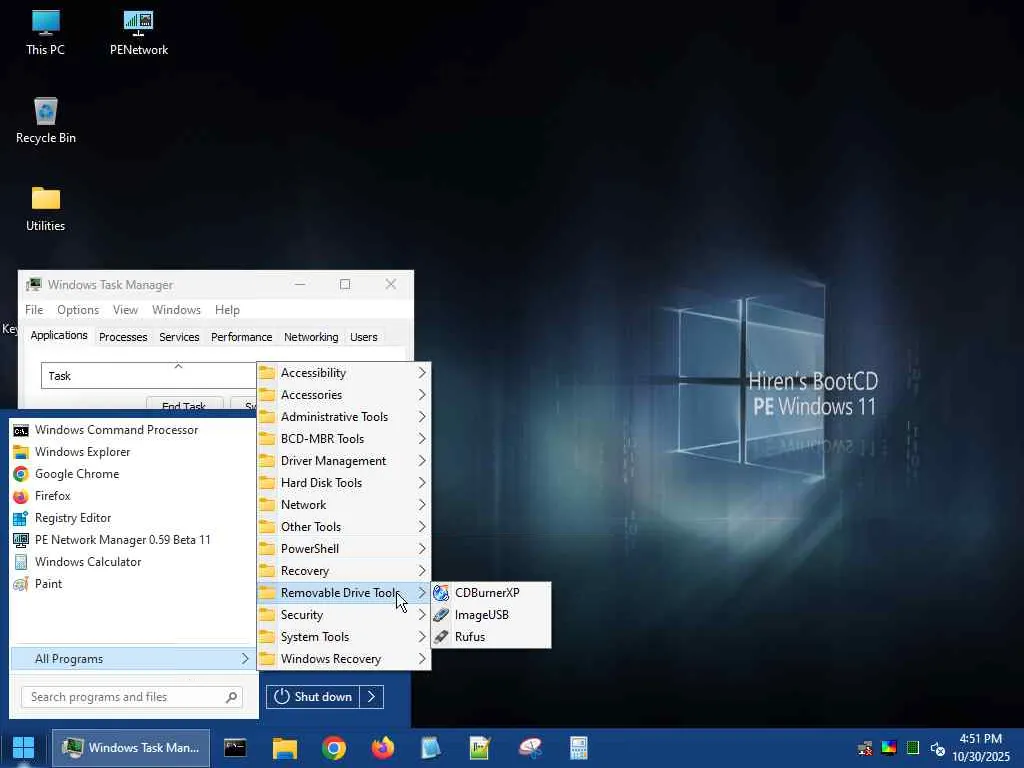1024x768 pixels.
Task: Expand the System Tools folder
Action: click(x=344, y=637)
